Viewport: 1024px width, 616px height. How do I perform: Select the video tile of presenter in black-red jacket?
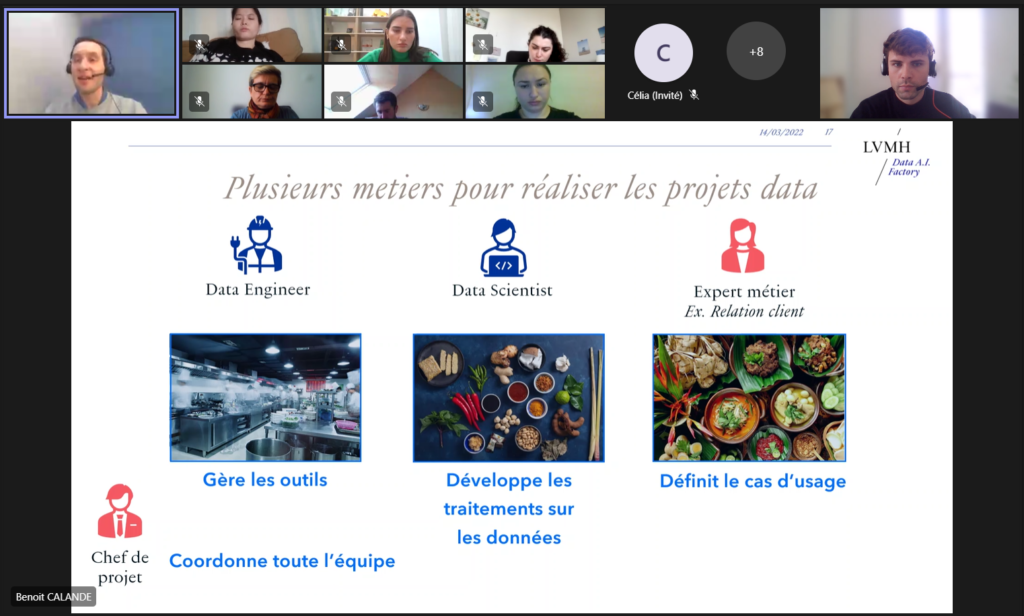918,63
